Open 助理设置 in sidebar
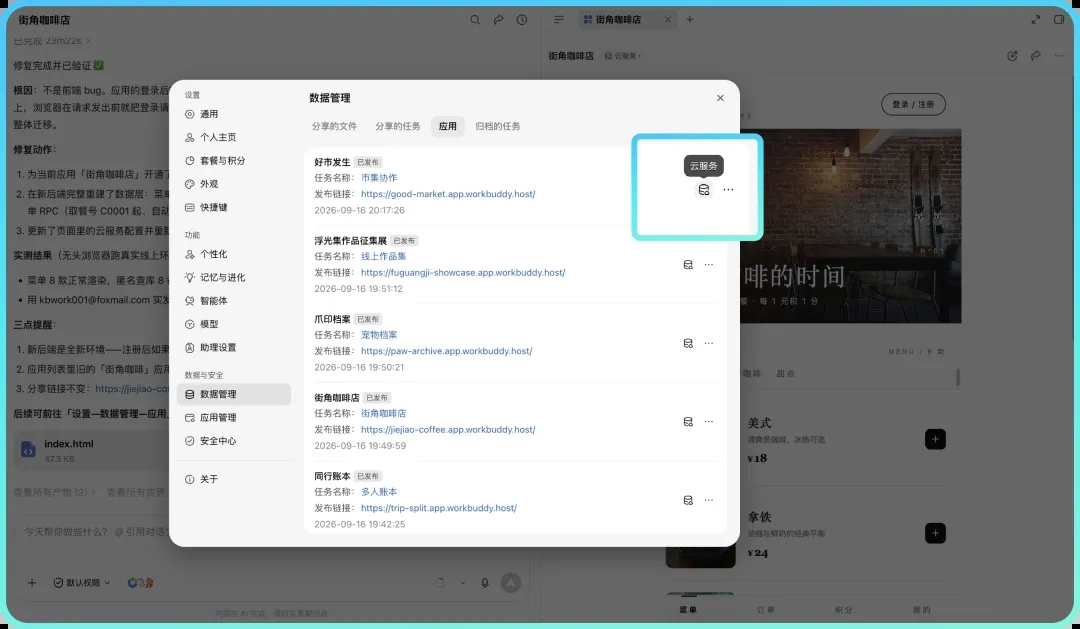The image size is (1080, 629). (x=233, y=348)
